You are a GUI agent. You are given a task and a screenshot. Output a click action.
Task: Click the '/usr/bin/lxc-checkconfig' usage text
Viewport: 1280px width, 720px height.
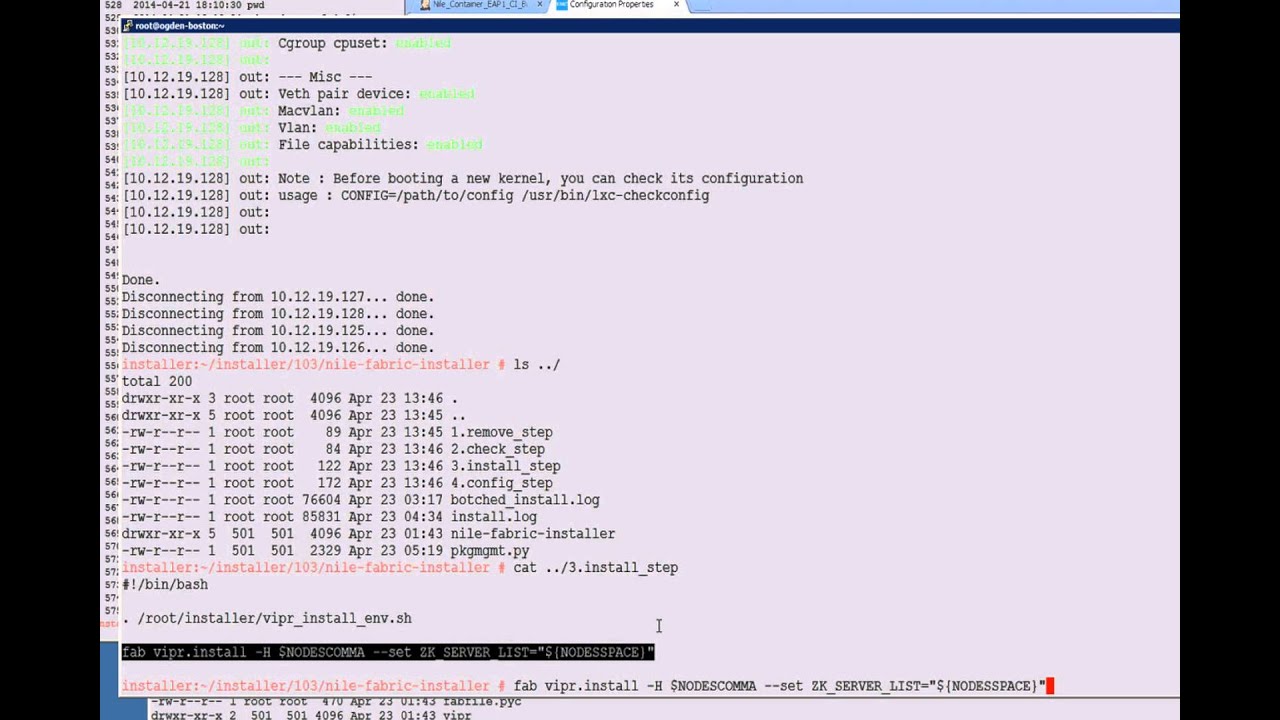615,195
